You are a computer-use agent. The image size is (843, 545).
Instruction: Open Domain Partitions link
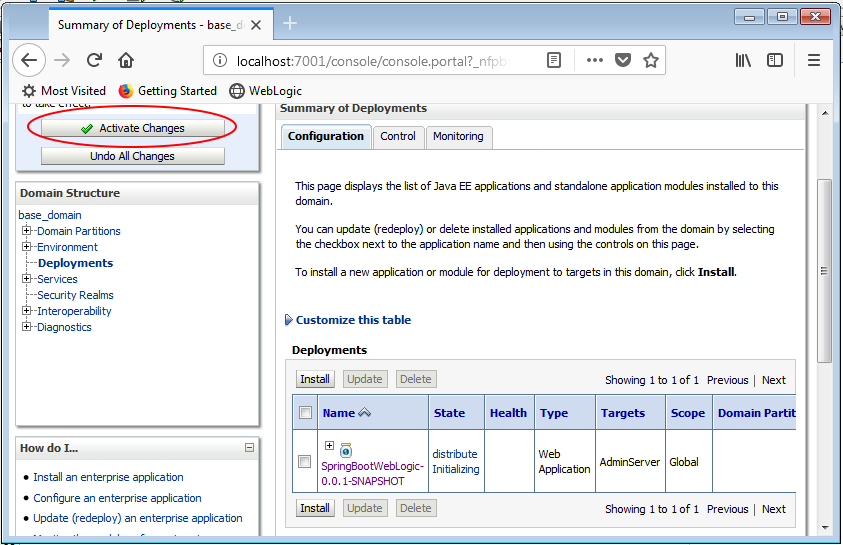[x=78, y=231]
